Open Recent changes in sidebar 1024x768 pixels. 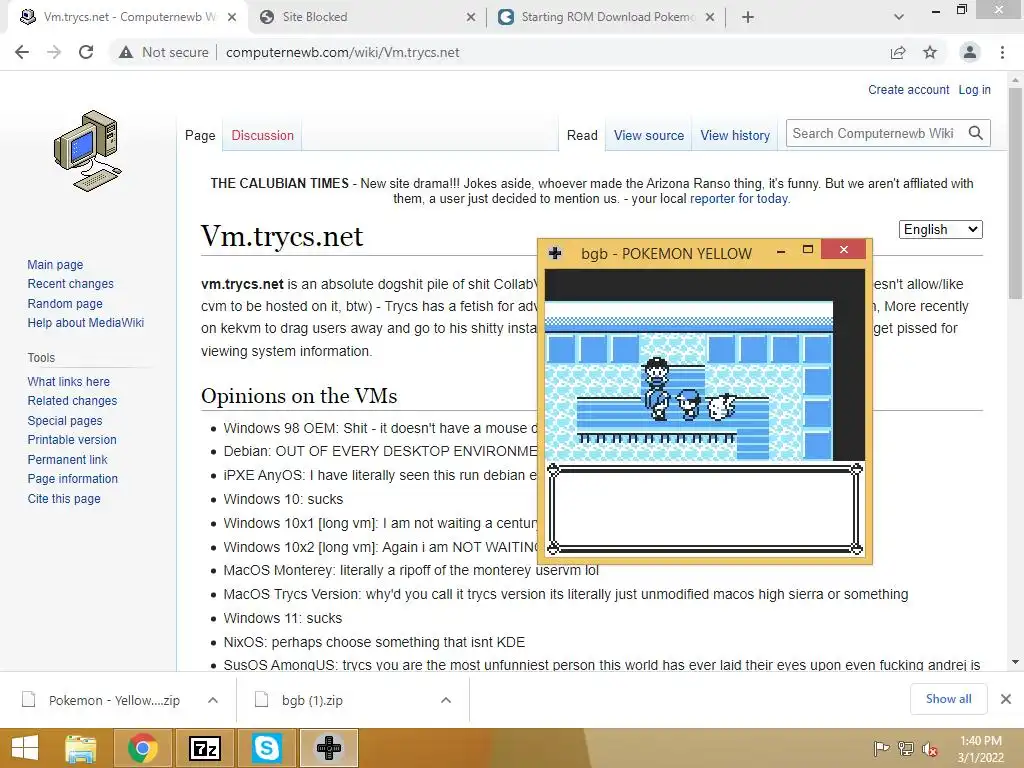[71, 283]
